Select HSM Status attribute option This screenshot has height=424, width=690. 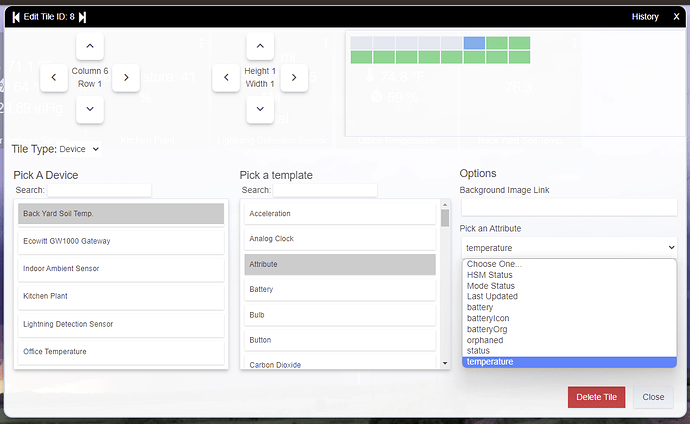489,275
